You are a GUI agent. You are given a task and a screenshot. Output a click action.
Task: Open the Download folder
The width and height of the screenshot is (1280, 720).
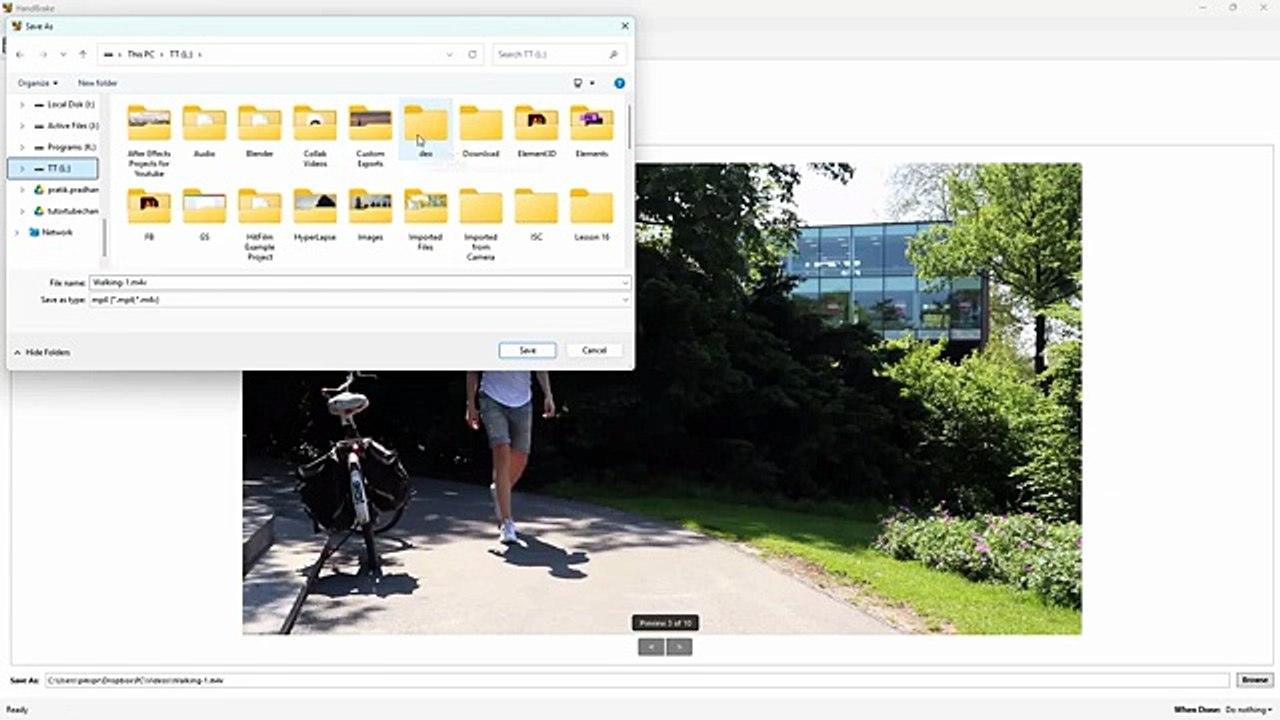point(481,132)
